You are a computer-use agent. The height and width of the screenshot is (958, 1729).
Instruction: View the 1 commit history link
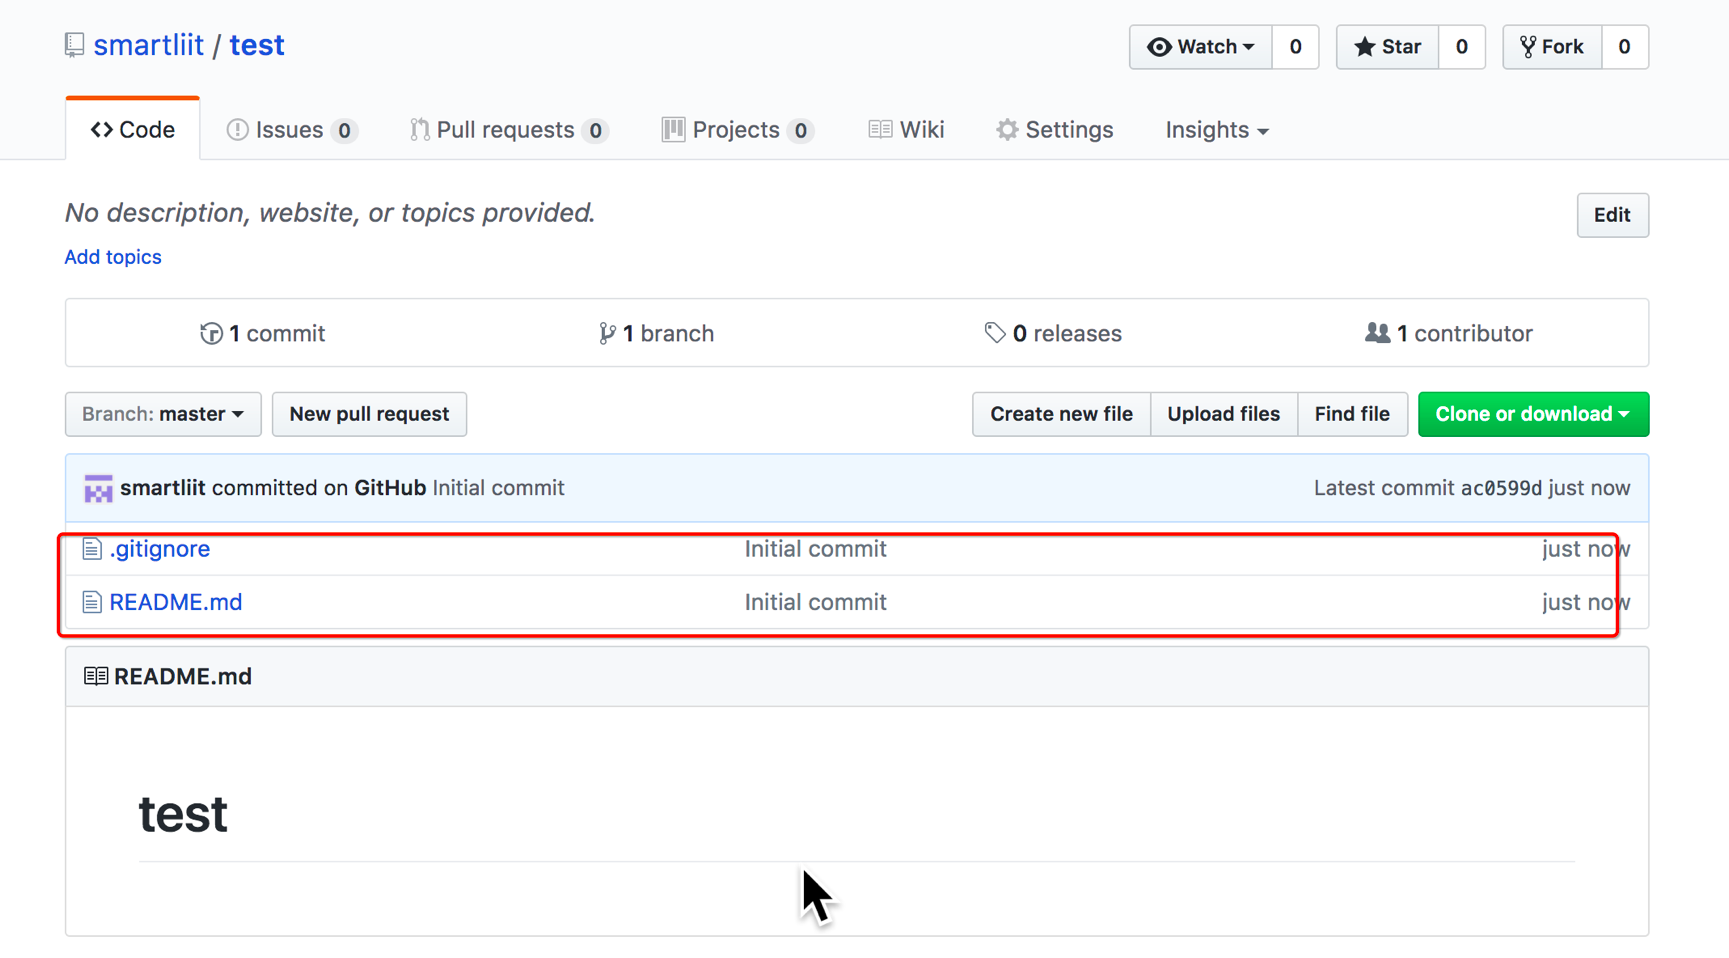point(263,334)
